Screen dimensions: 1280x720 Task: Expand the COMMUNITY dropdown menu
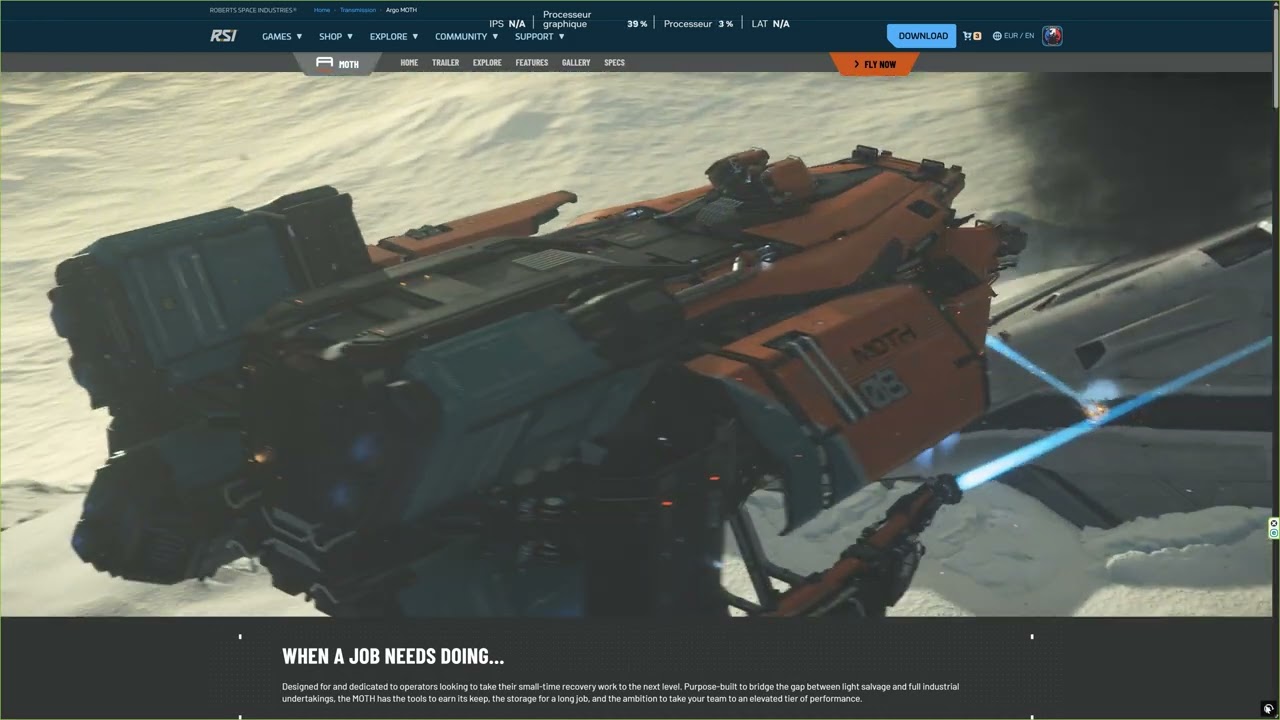(x=466, y=36)
